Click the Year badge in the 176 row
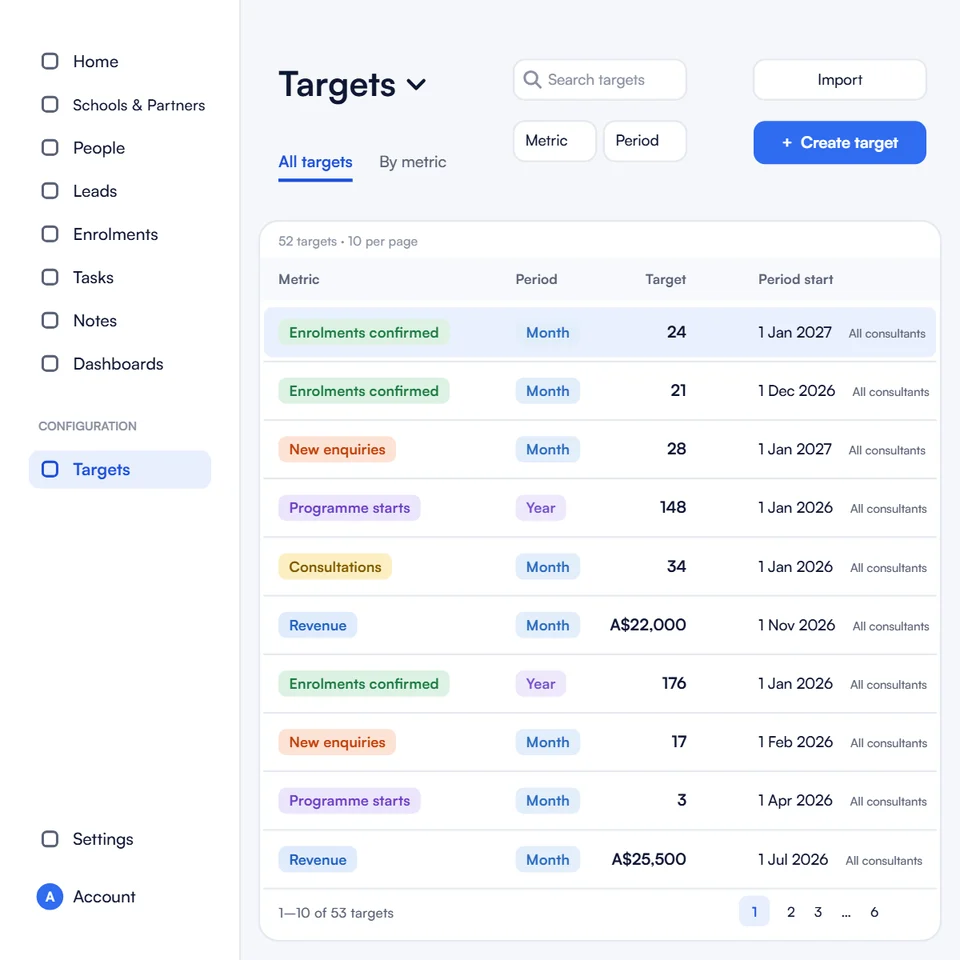960x960 pixels. coord(541,683)
